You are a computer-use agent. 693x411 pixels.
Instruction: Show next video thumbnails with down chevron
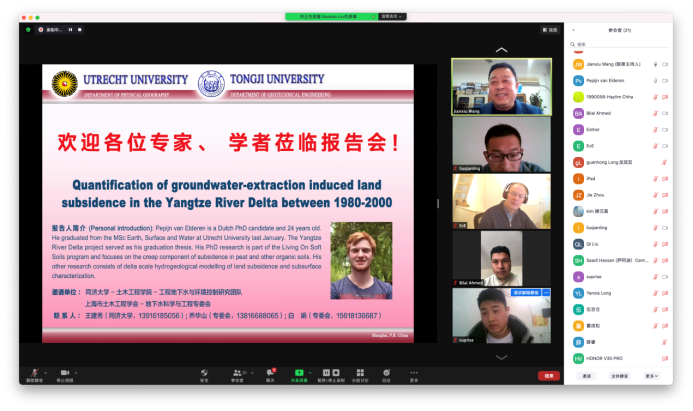[x=501, y=357]
